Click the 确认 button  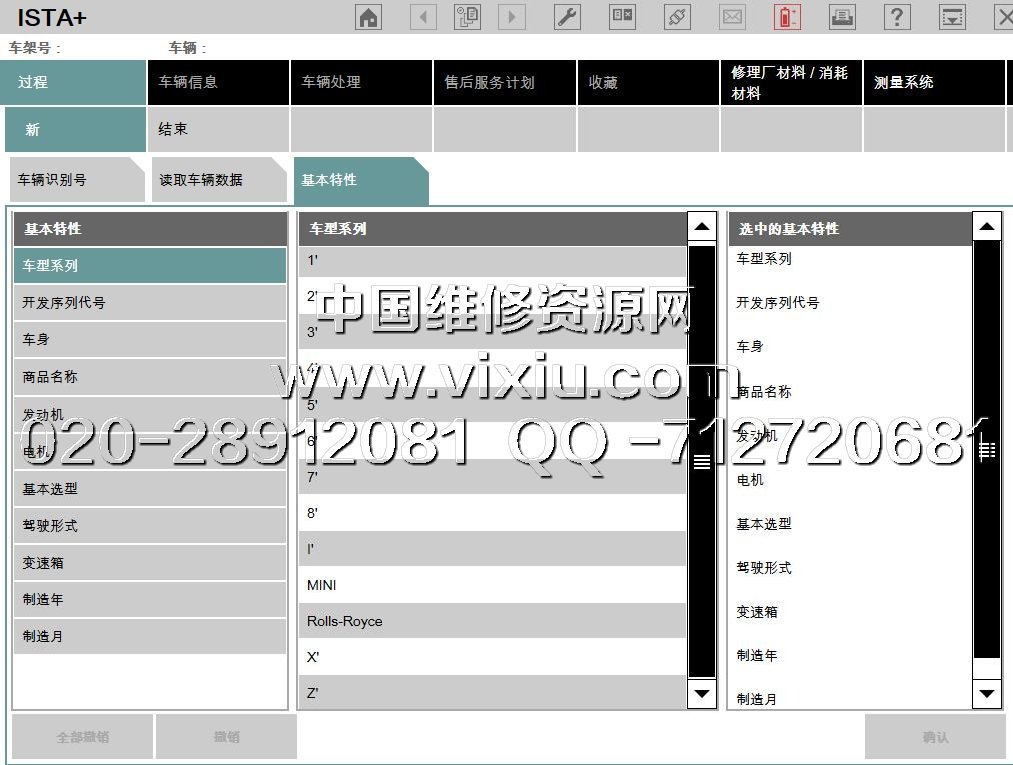pyautogui.click(x=935, y=737)
